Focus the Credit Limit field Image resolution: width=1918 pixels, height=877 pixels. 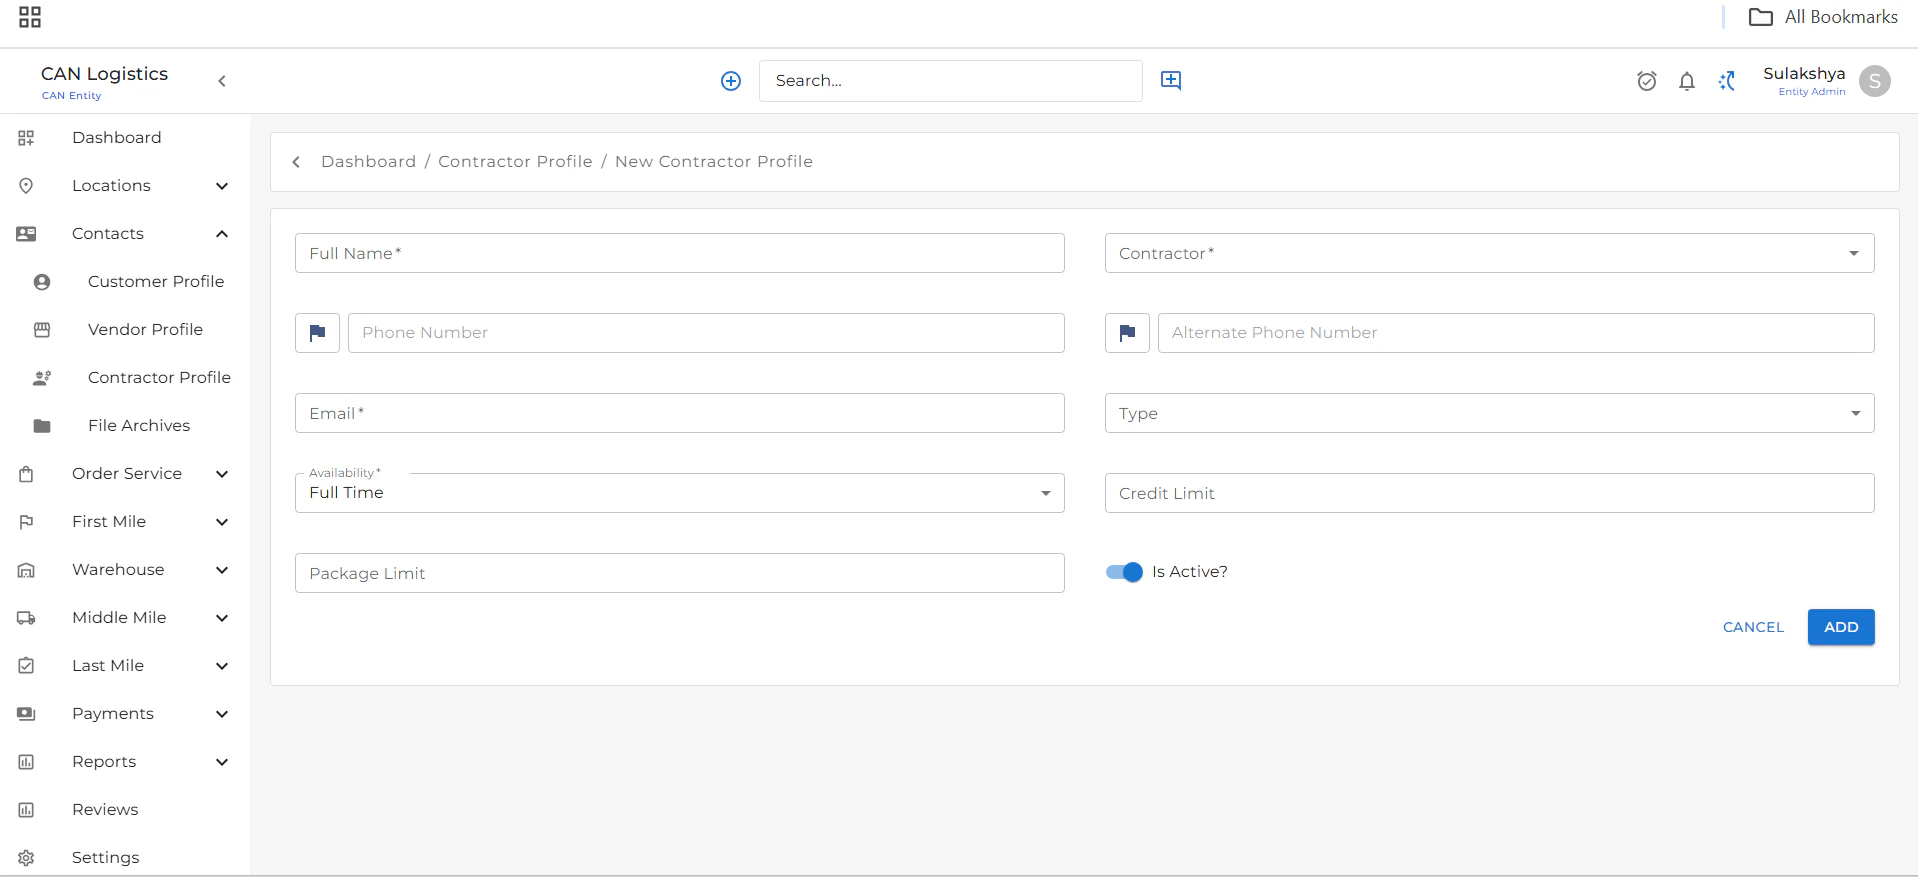(1489, 493)
